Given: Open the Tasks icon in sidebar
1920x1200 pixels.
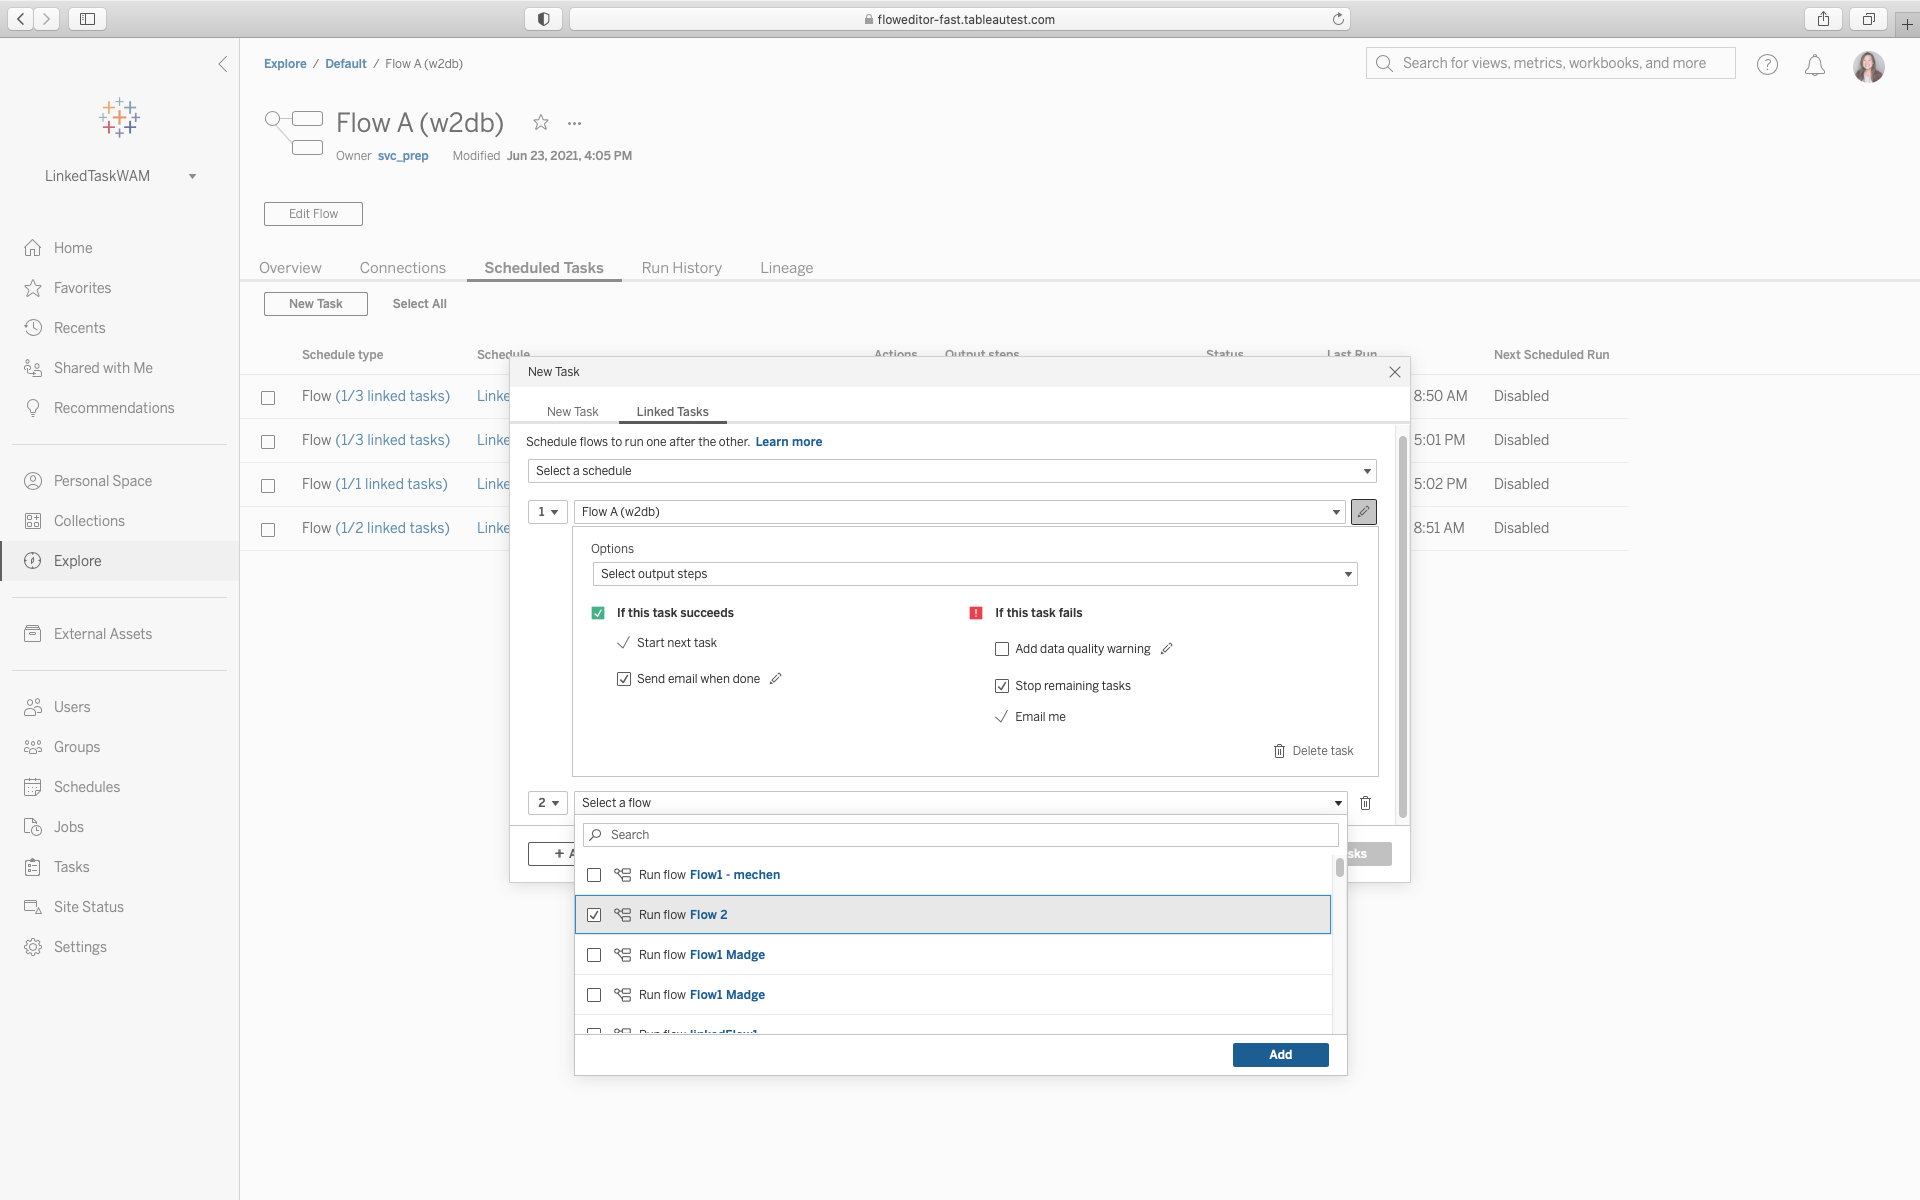Looking at the screenshot, I should point(33,867).
